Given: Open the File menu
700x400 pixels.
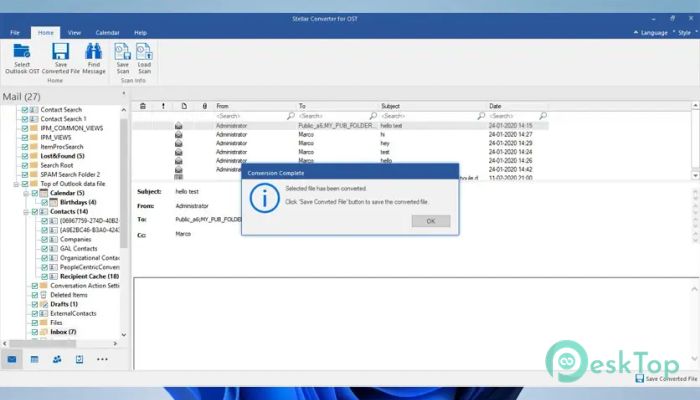Looking at the screenshot, I should tap(15, 33).
